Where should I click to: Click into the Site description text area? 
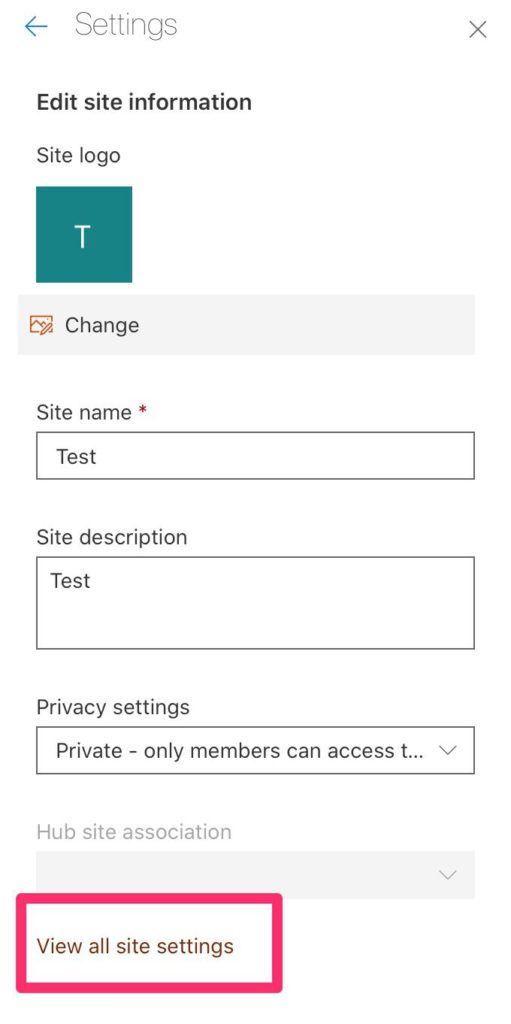pos(255,603)
